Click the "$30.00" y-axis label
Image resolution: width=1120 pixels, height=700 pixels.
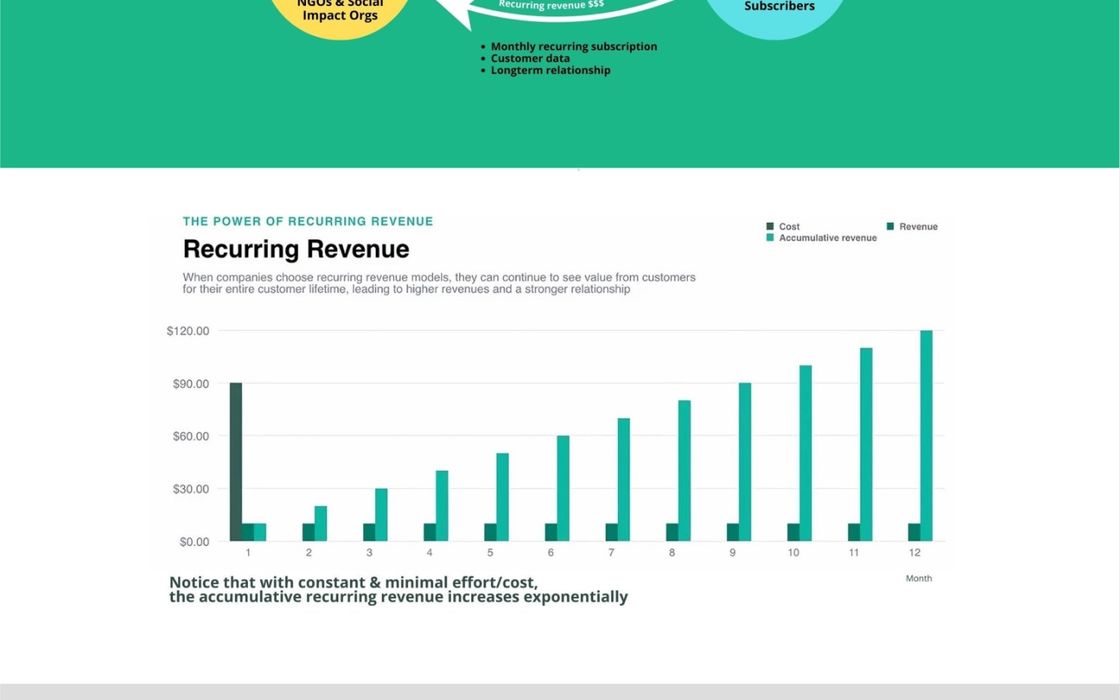coord(191,489)
